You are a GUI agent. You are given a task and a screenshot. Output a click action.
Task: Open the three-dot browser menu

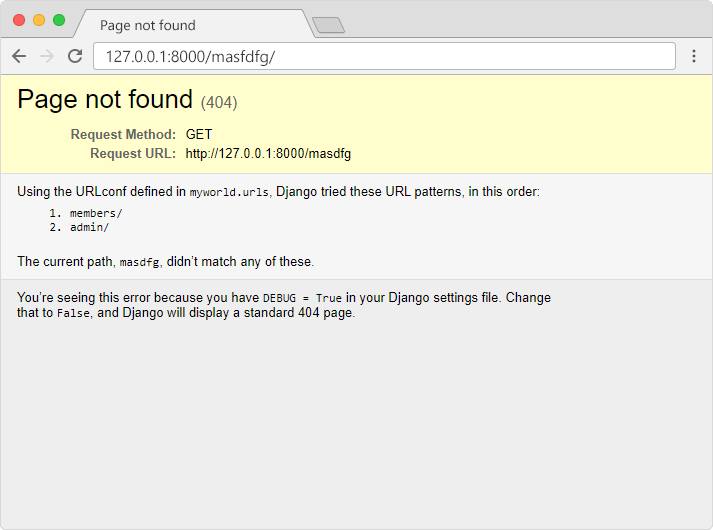[x=694, y=56]
